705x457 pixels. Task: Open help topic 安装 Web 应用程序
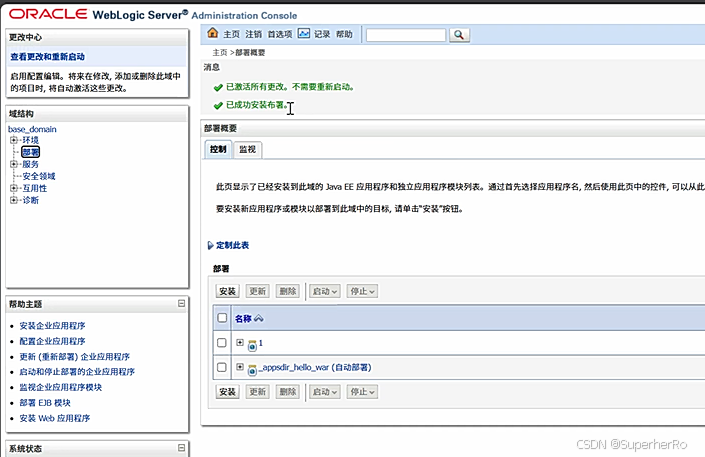(x=55, y=418)
